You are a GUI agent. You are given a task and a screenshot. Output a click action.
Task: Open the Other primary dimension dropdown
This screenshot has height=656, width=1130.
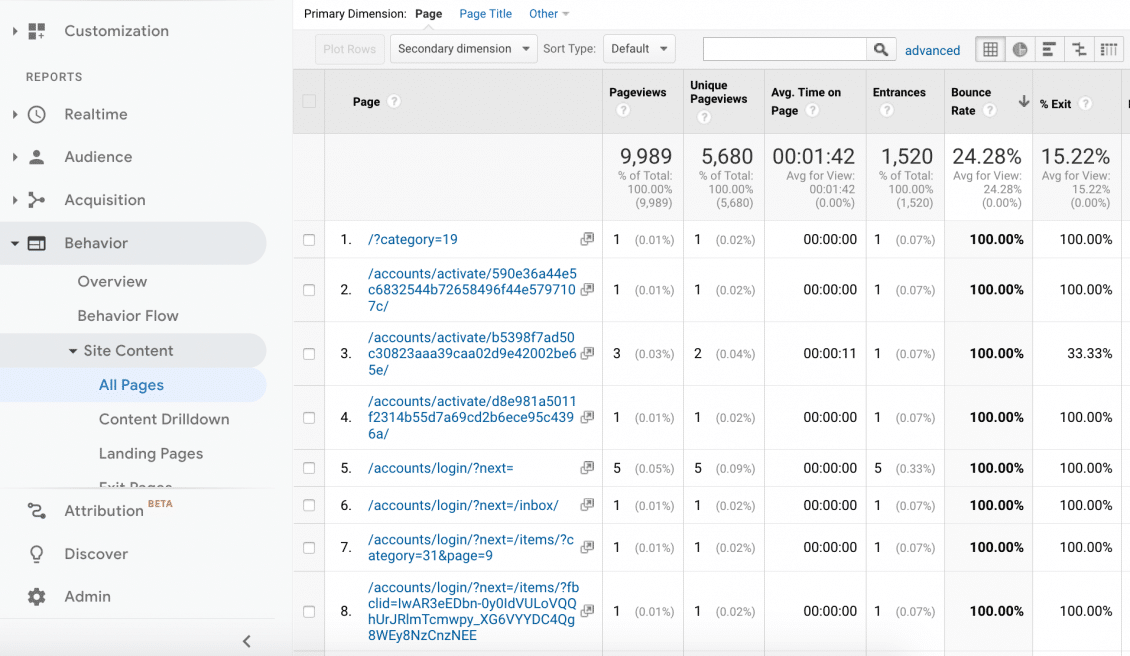coord(548,14)
